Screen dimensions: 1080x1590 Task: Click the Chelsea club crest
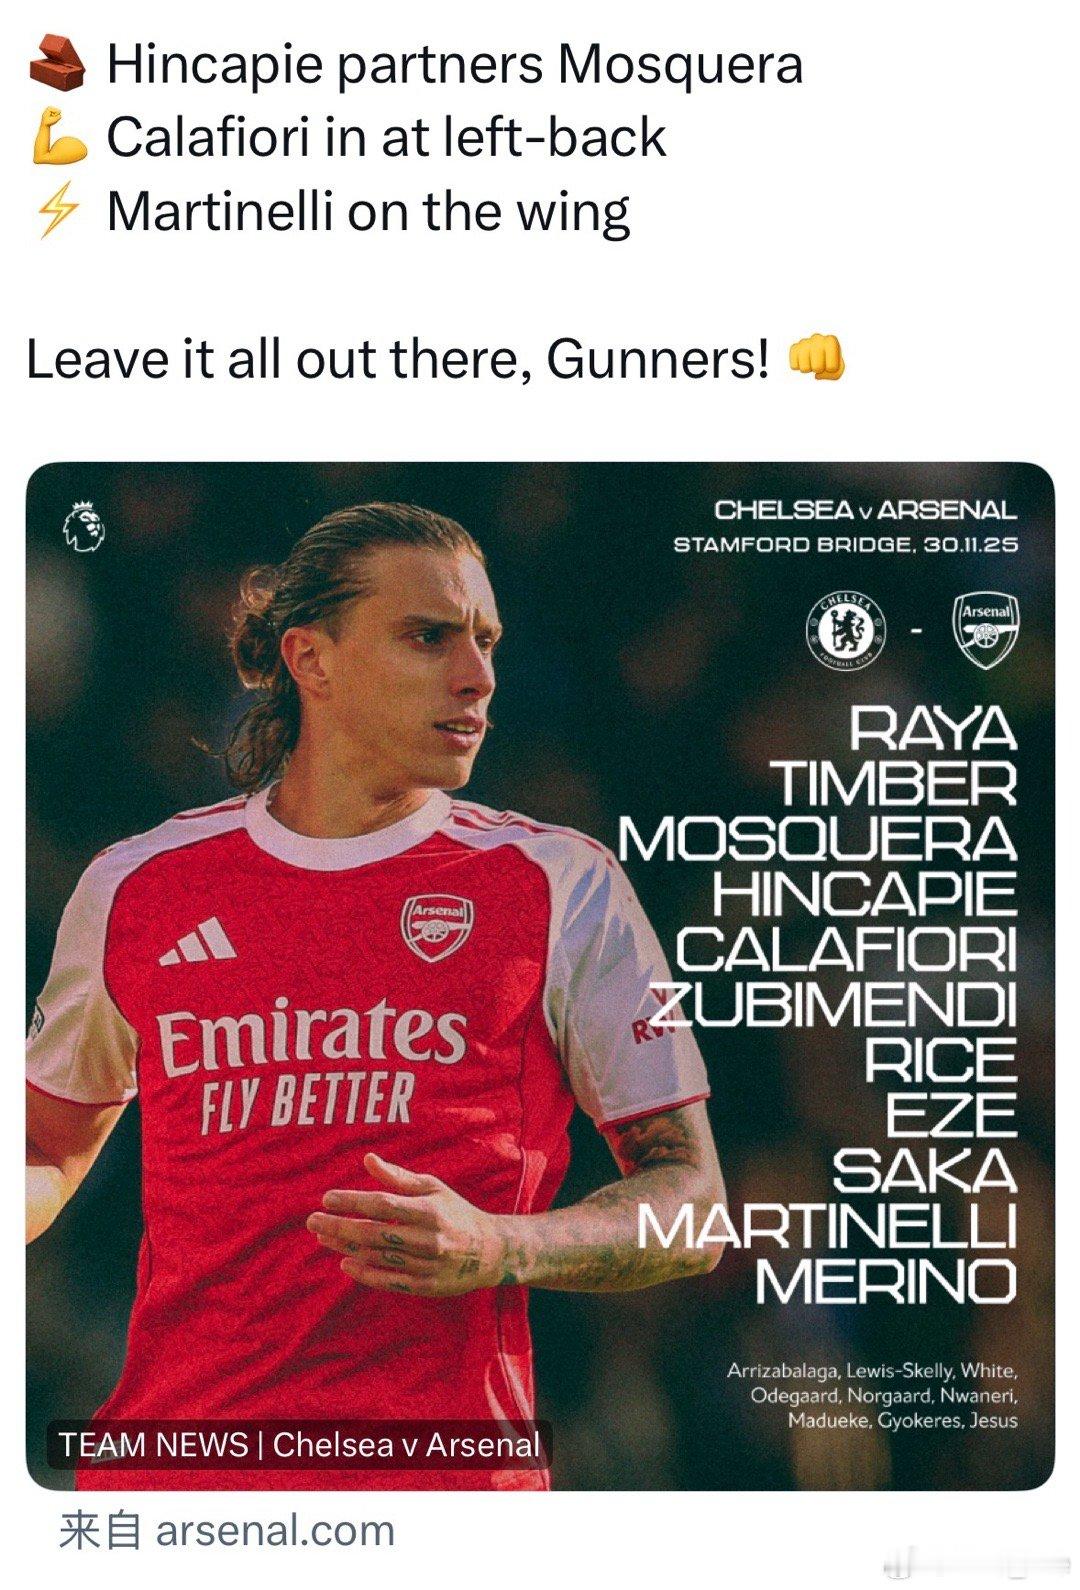[846, 632]
